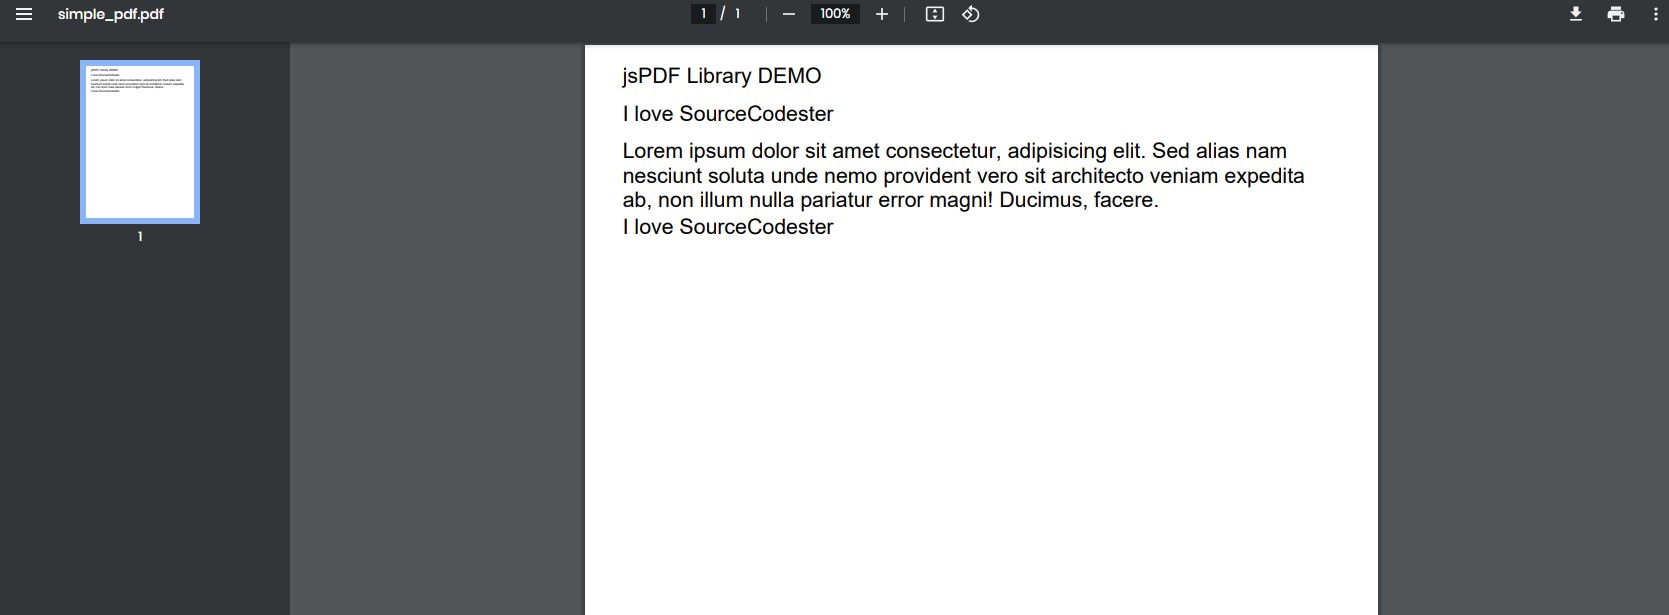Click the 'jsPDF Library DEMO' heading text

721,76
